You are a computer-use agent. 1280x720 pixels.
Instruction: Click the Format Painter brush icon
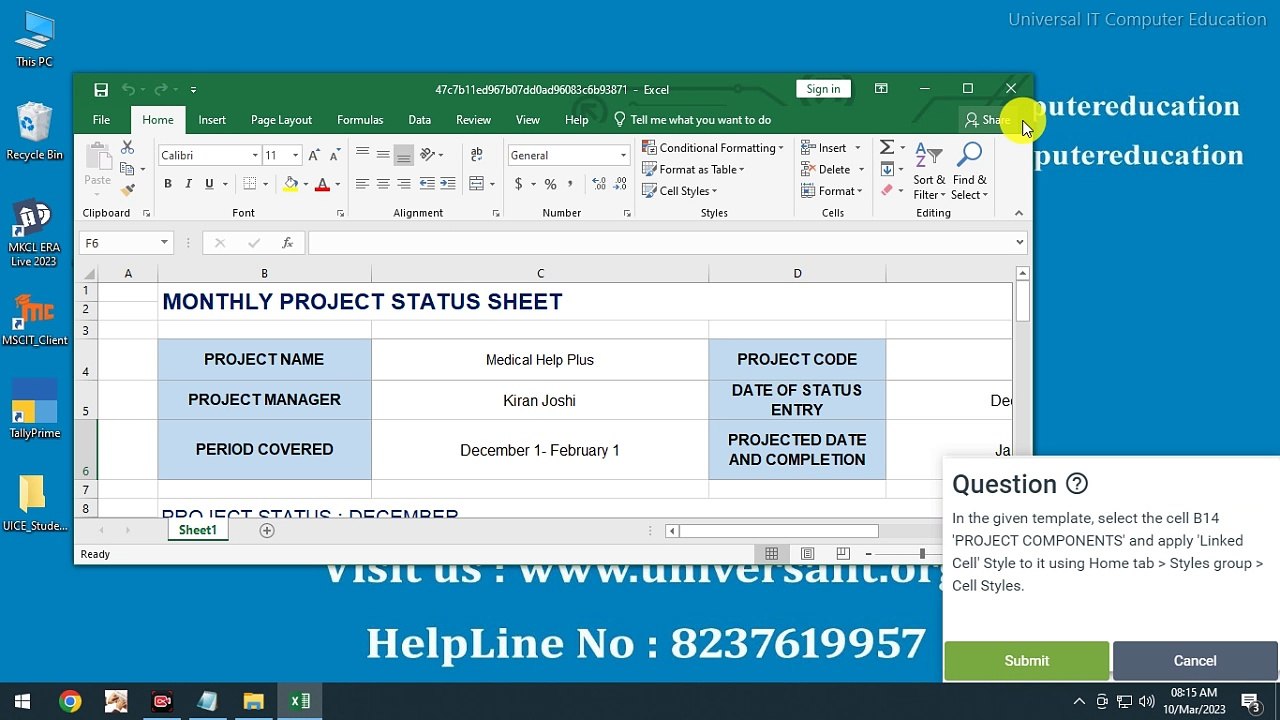click(x=128, y=190)
